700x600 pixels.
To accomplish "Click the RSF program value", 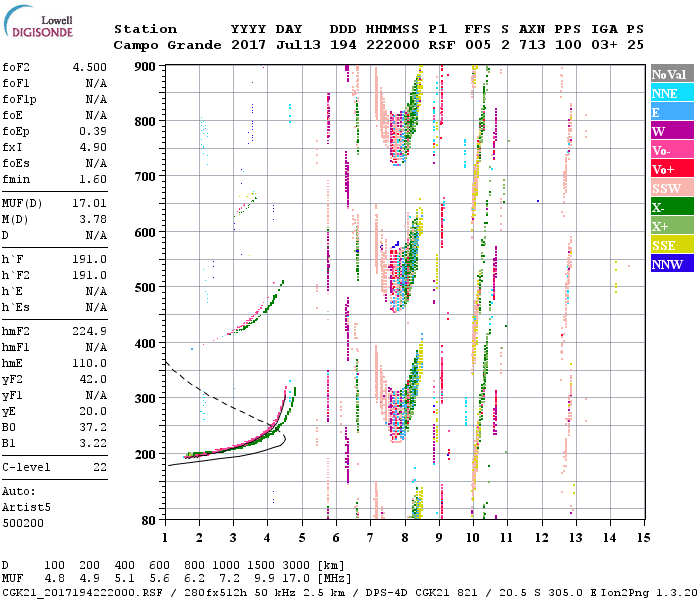I will click(x=442, y=45).
